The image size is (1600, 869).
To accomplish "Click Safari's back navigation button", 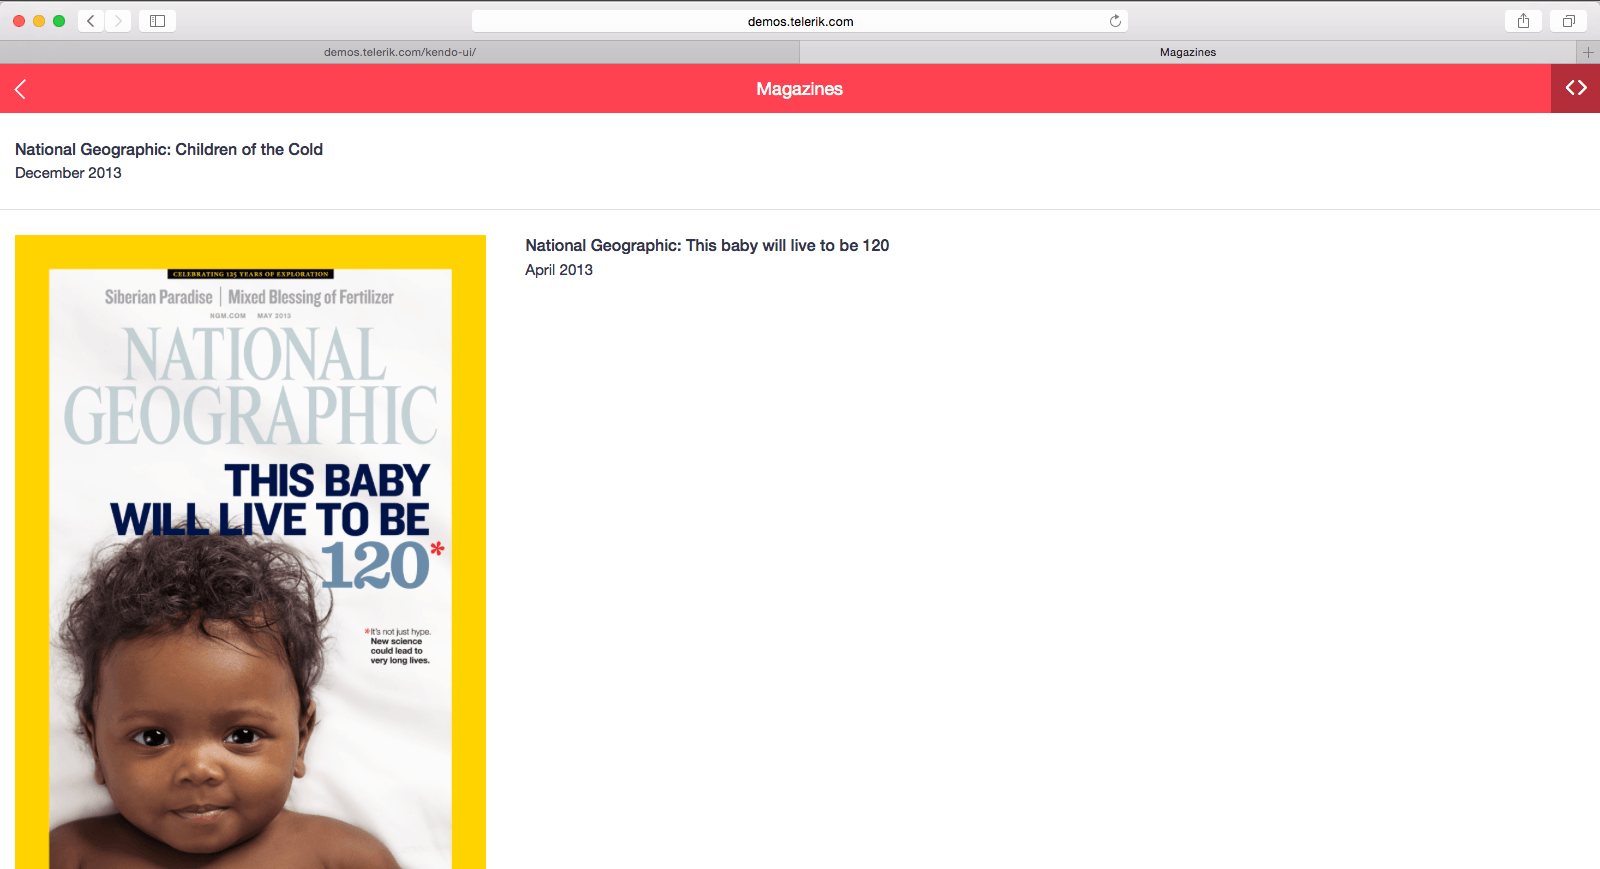I will [x=91, y=21].
